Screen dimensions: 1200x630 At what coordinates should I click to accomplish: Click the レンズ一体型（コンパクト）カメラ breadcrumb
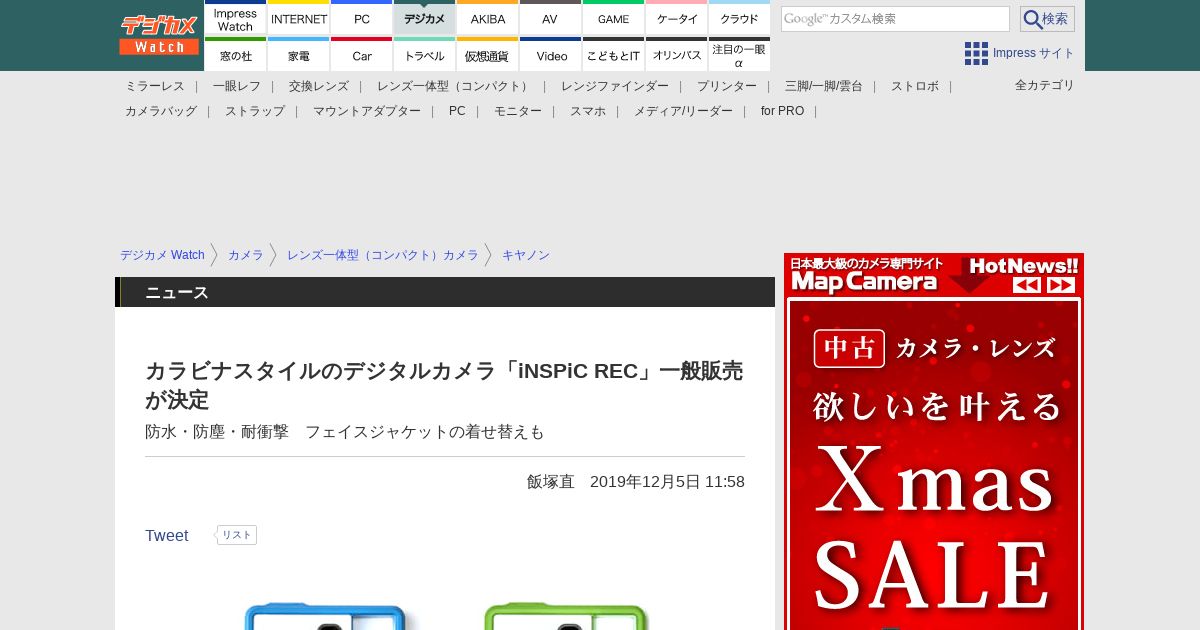coord(383,255)
